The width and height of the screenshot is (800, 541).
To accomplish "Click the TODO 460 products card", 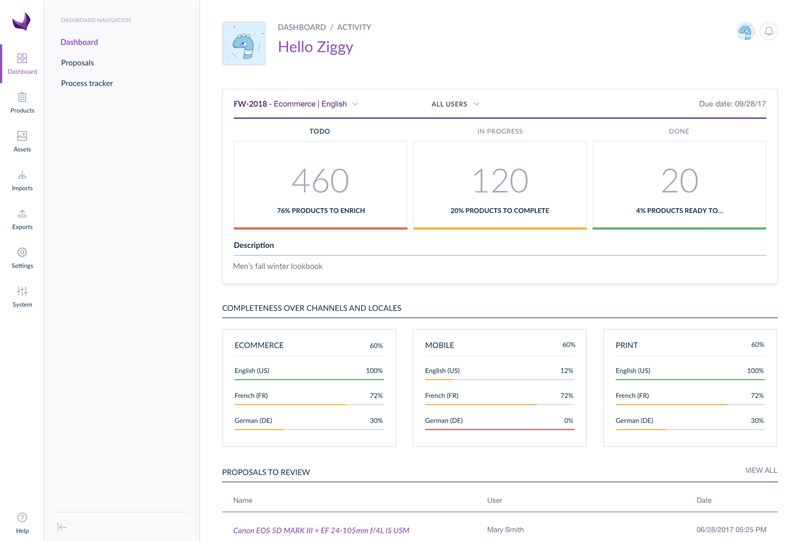I will coord(320,185).
